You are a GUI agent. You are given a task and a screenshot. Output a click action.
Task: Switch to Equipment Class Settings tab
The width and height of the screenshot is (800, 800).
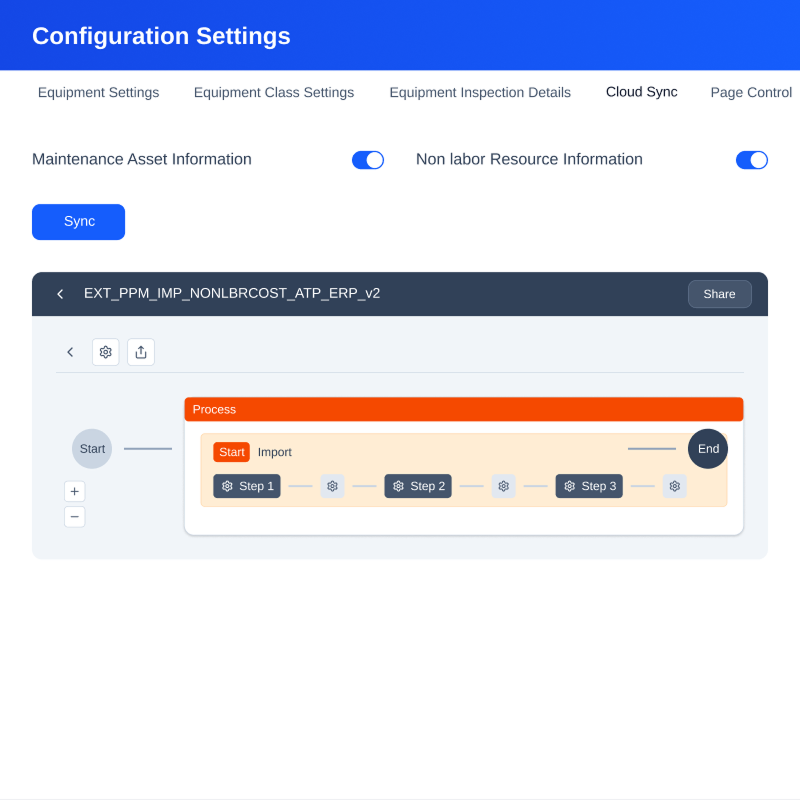coord(274,93)
